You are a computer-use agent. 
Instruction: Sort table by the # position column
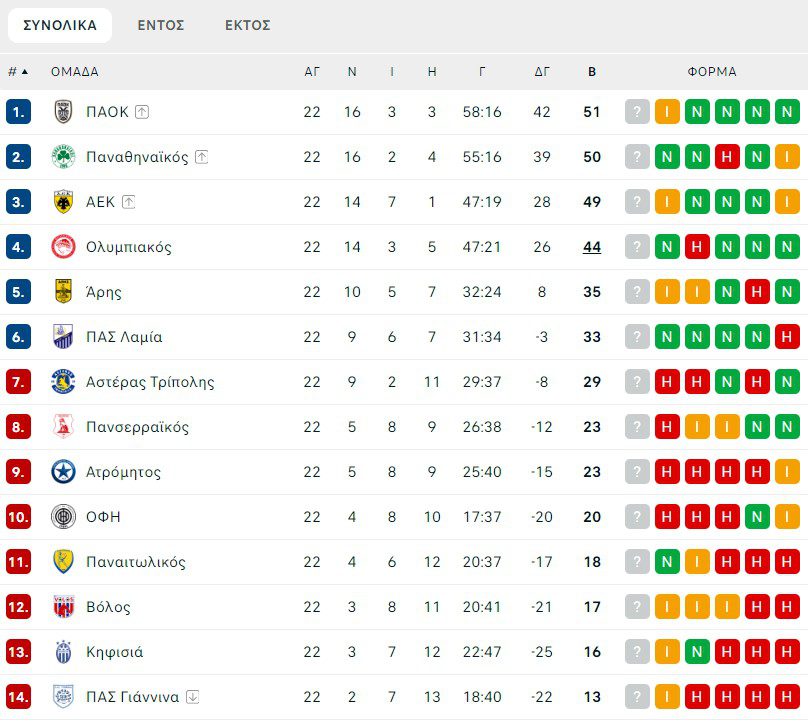(18, 72)
